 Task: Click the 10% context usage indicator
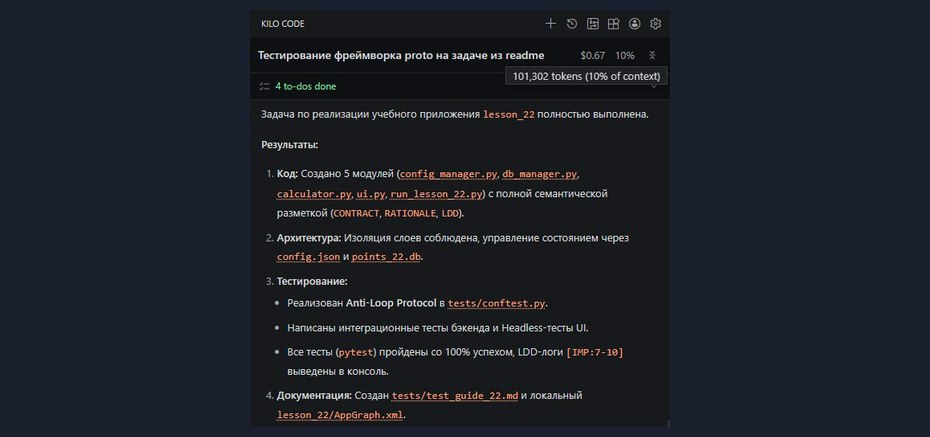625,56
